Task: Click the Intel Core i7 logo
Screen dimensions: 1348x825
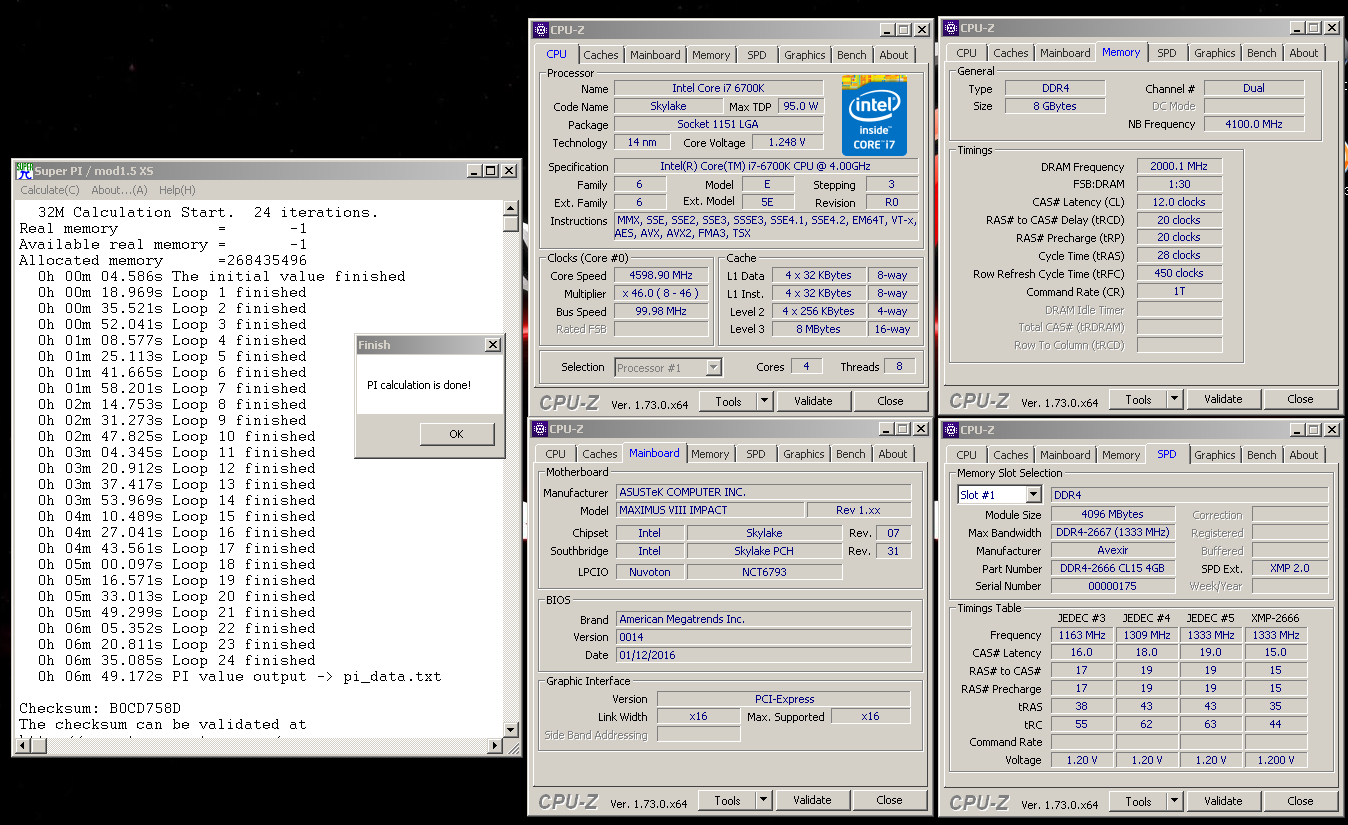Action: coord(874,115)
